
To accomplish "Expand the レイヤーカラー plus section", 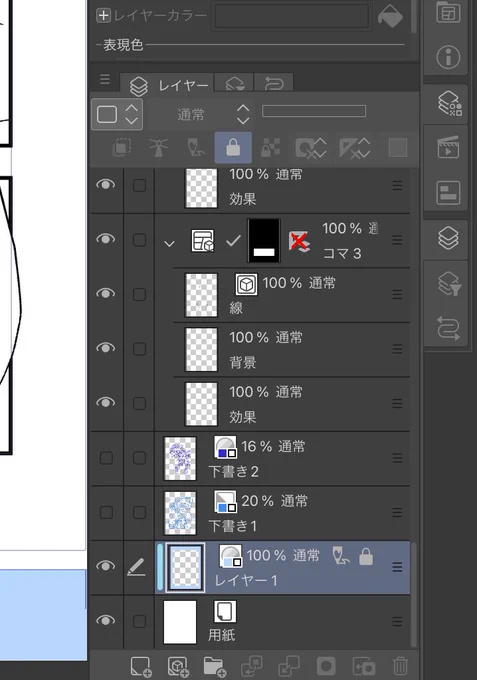I will (103, 16).
